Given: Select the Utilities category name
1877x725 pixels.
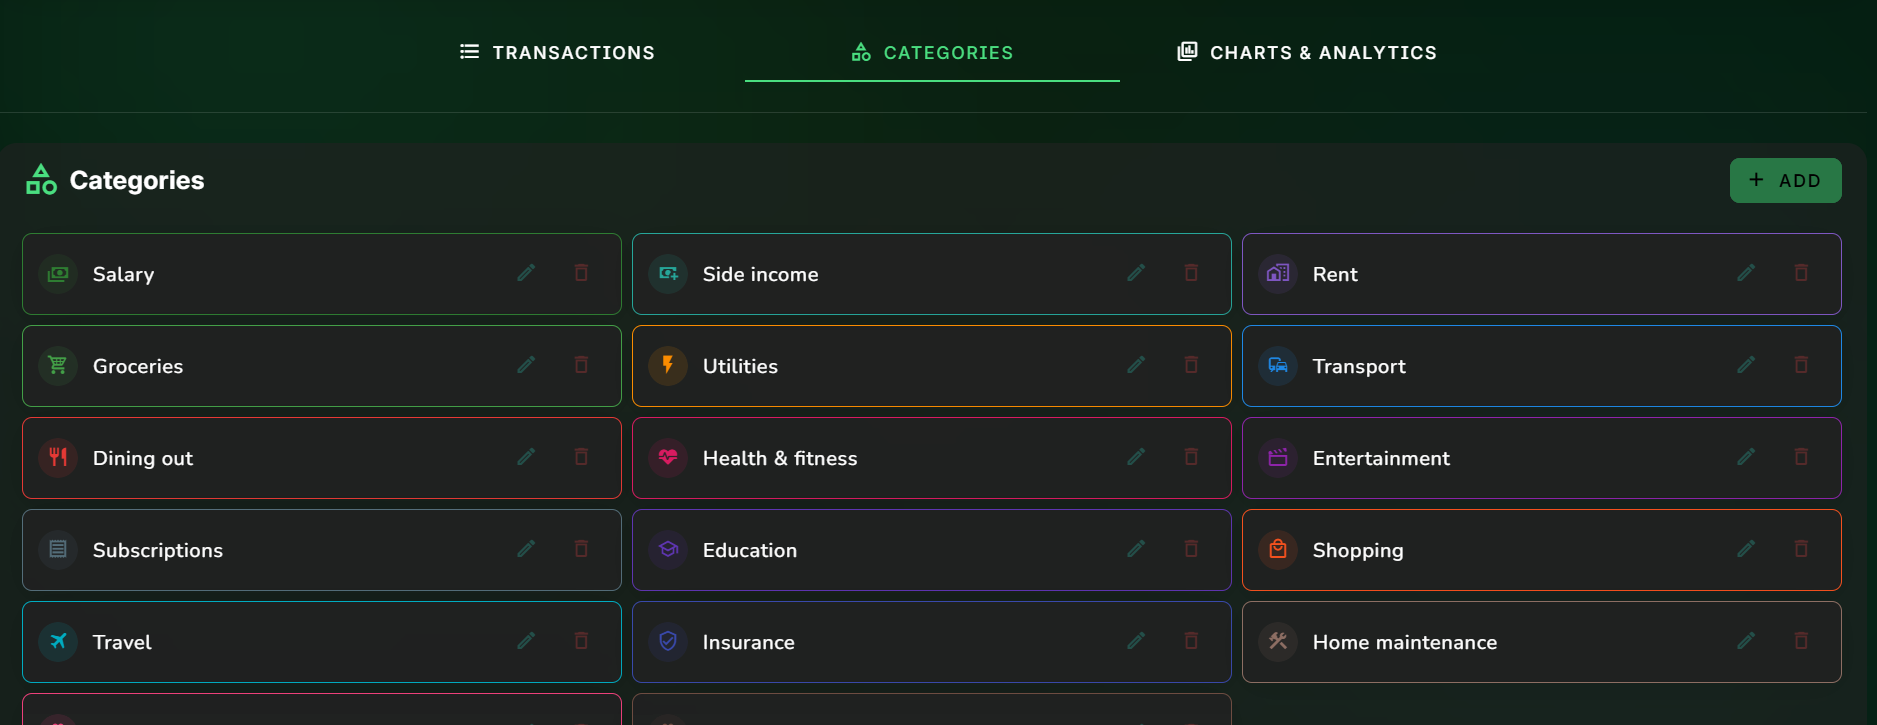Looking at the screenshot, I should tap(740, 366).
